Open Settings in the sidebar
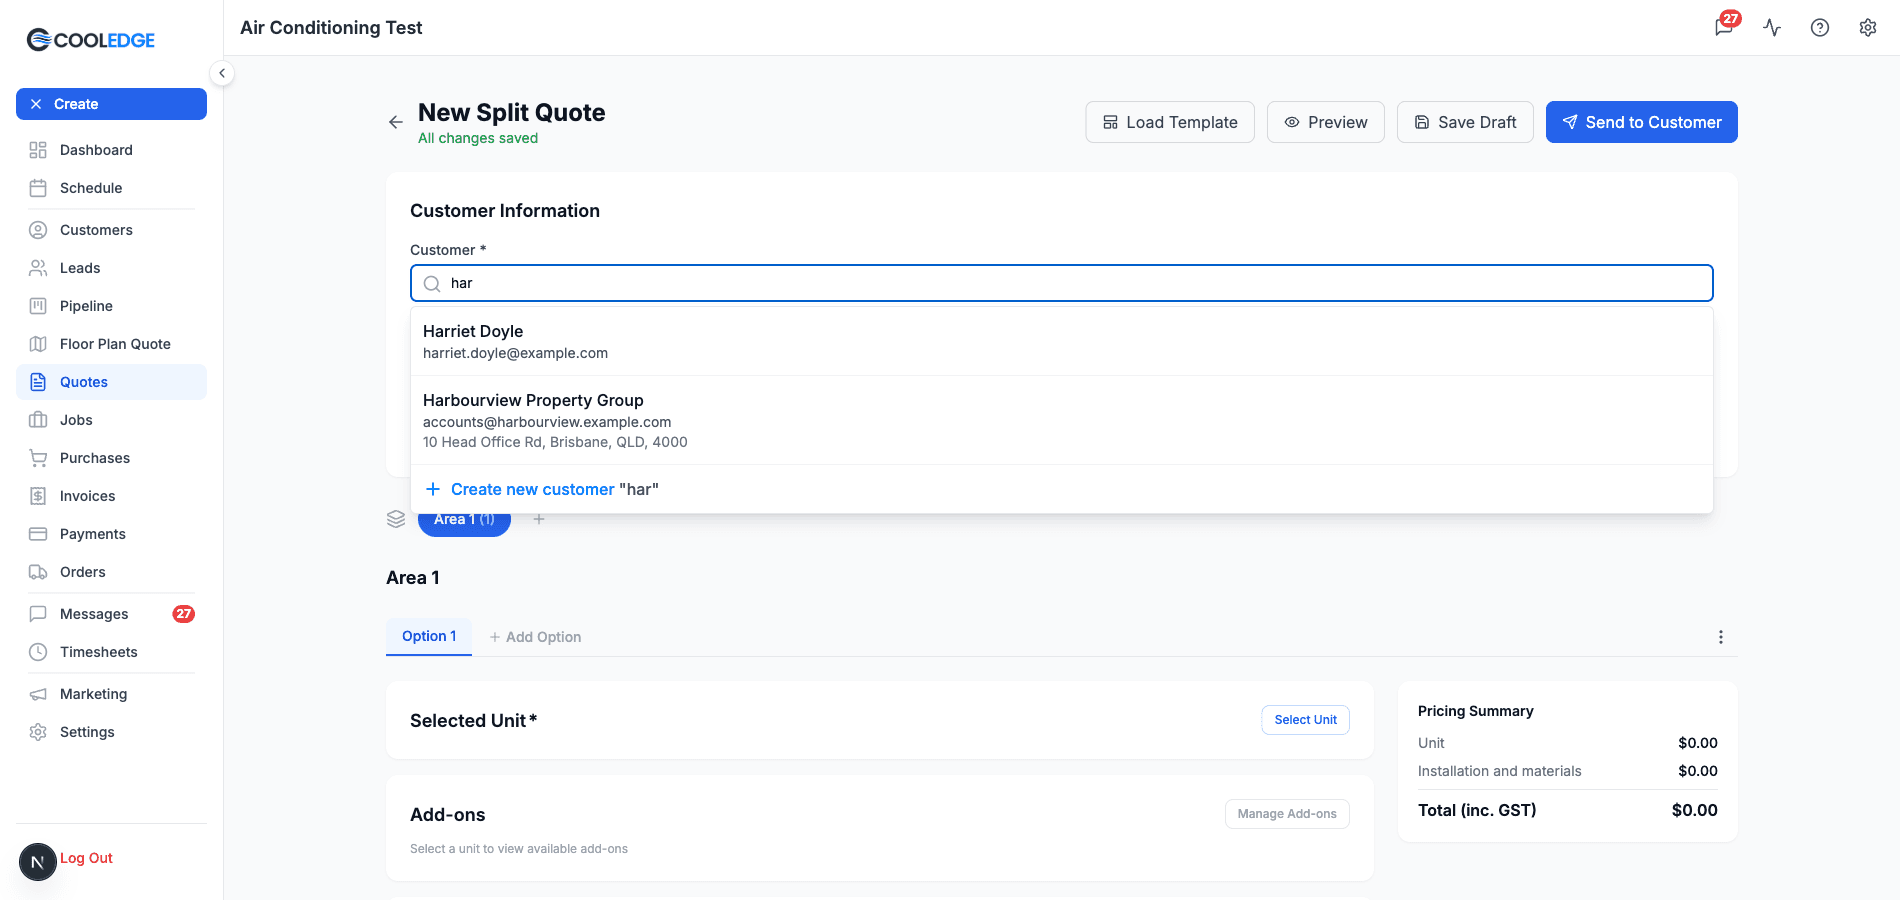 click(111, 732)
